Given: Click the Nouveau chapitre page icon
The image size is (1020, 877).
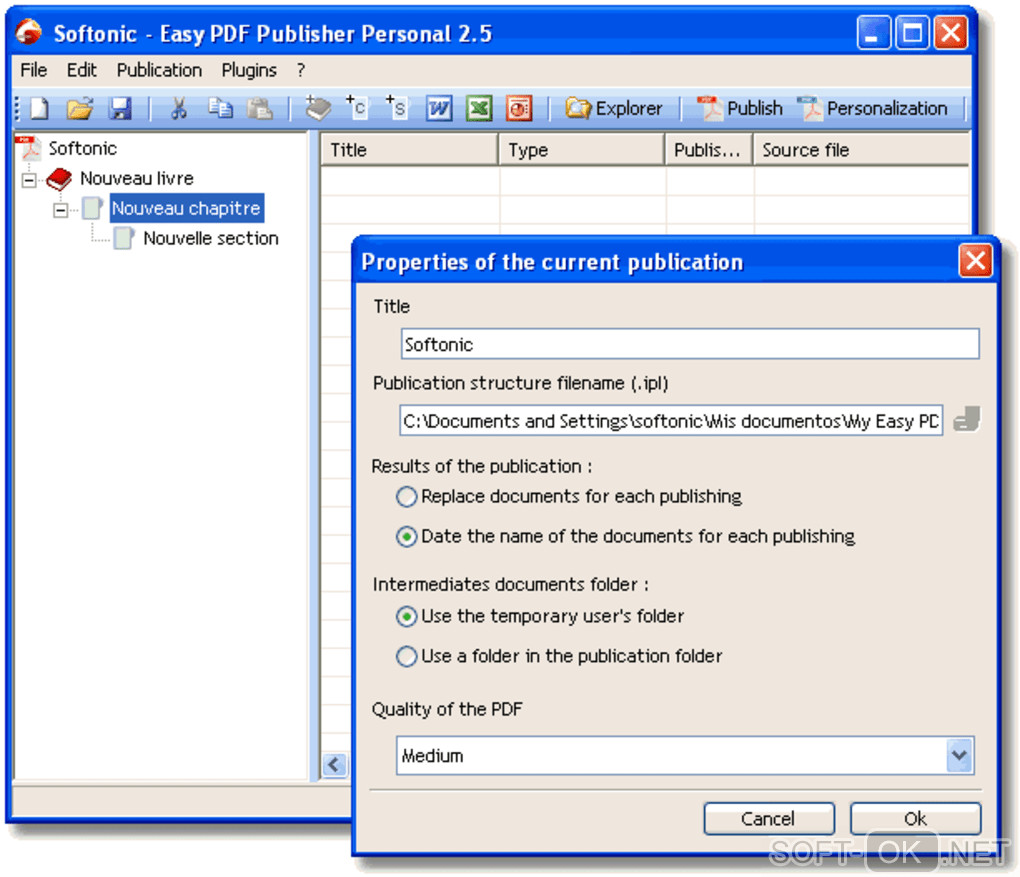Looking at the screenshot, I should (x=92, y=208).
